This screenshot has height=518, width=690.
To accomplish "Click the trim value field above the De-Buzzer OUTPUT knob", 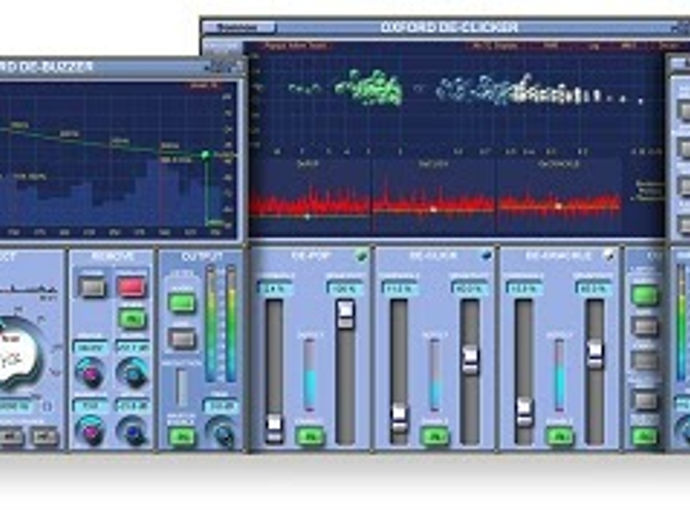I will click(x=220, y=405).
